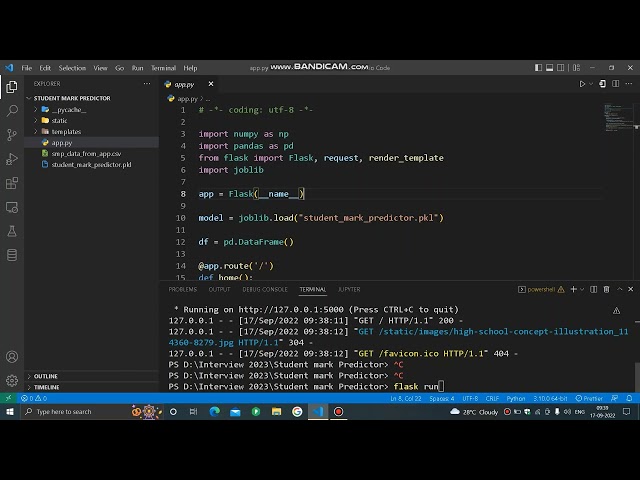640x480 pixels.
Task: Open the Go menu
Action: coord(119,68)
